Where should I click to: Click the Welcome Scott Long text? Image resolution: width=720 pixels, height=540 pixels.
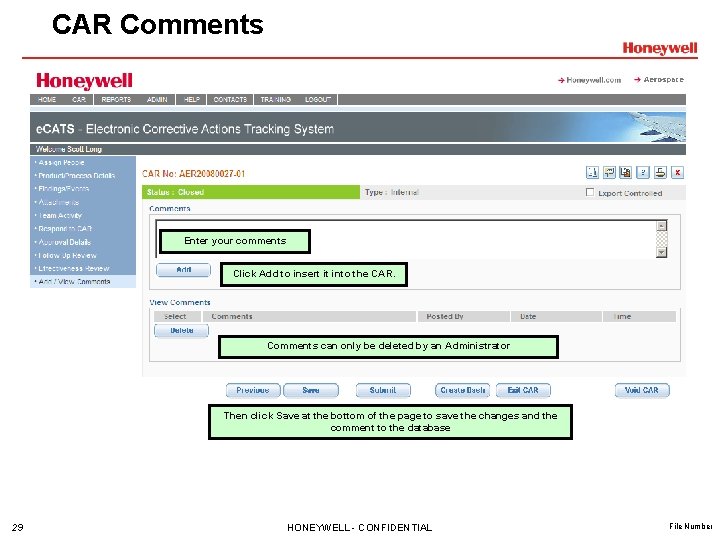(68, 149)
